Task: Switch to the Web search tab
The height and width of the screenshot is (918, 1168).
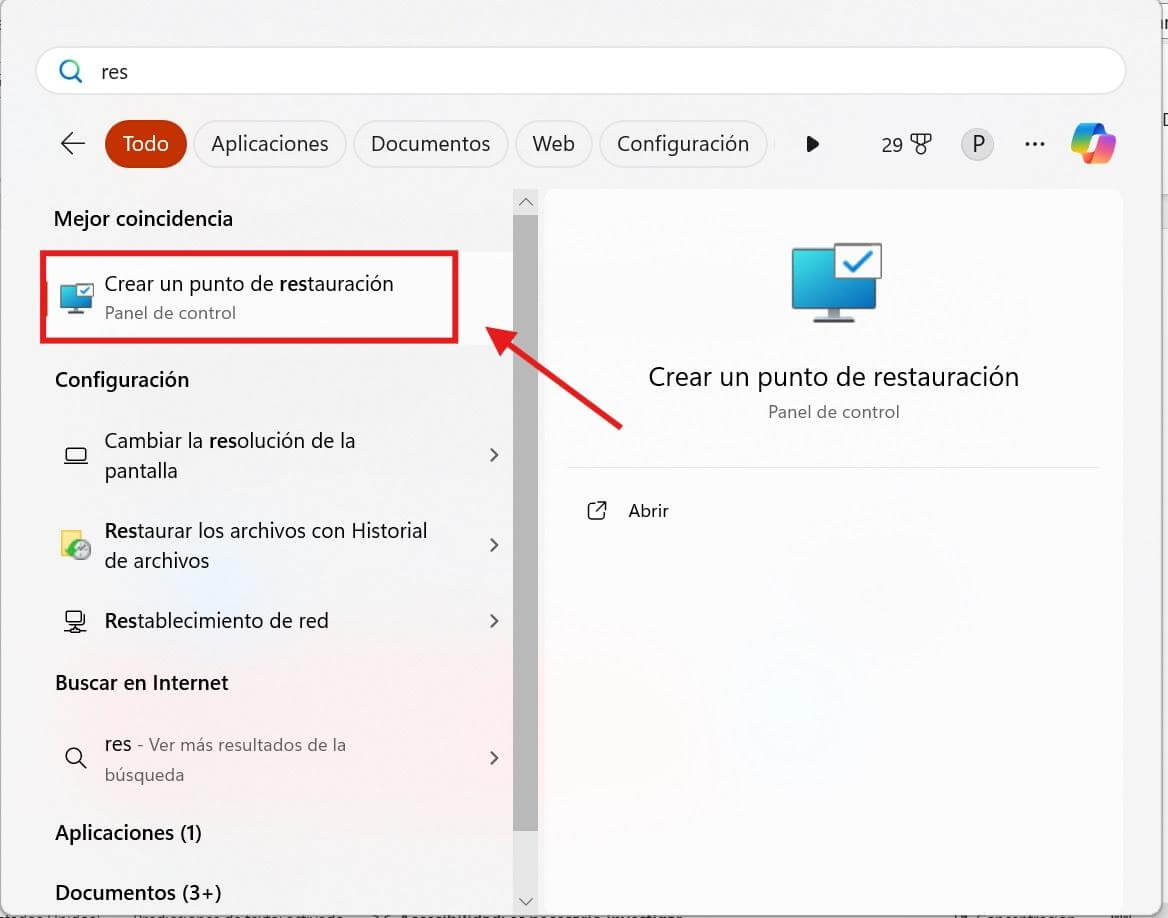Action: pyautogui.click(x=553, y=143)
